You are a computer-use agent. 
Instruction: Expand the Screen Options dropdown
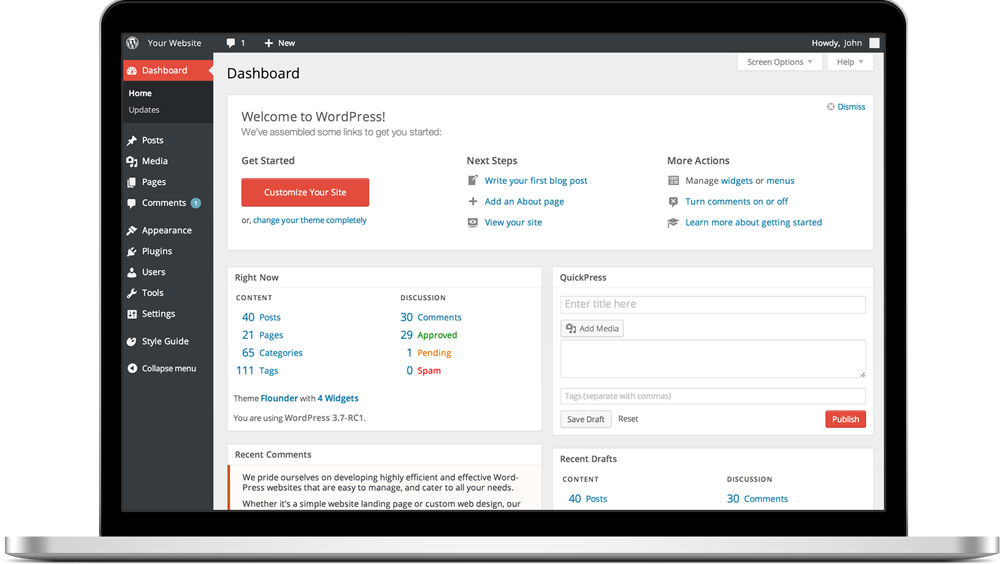[x=779, y=62]
